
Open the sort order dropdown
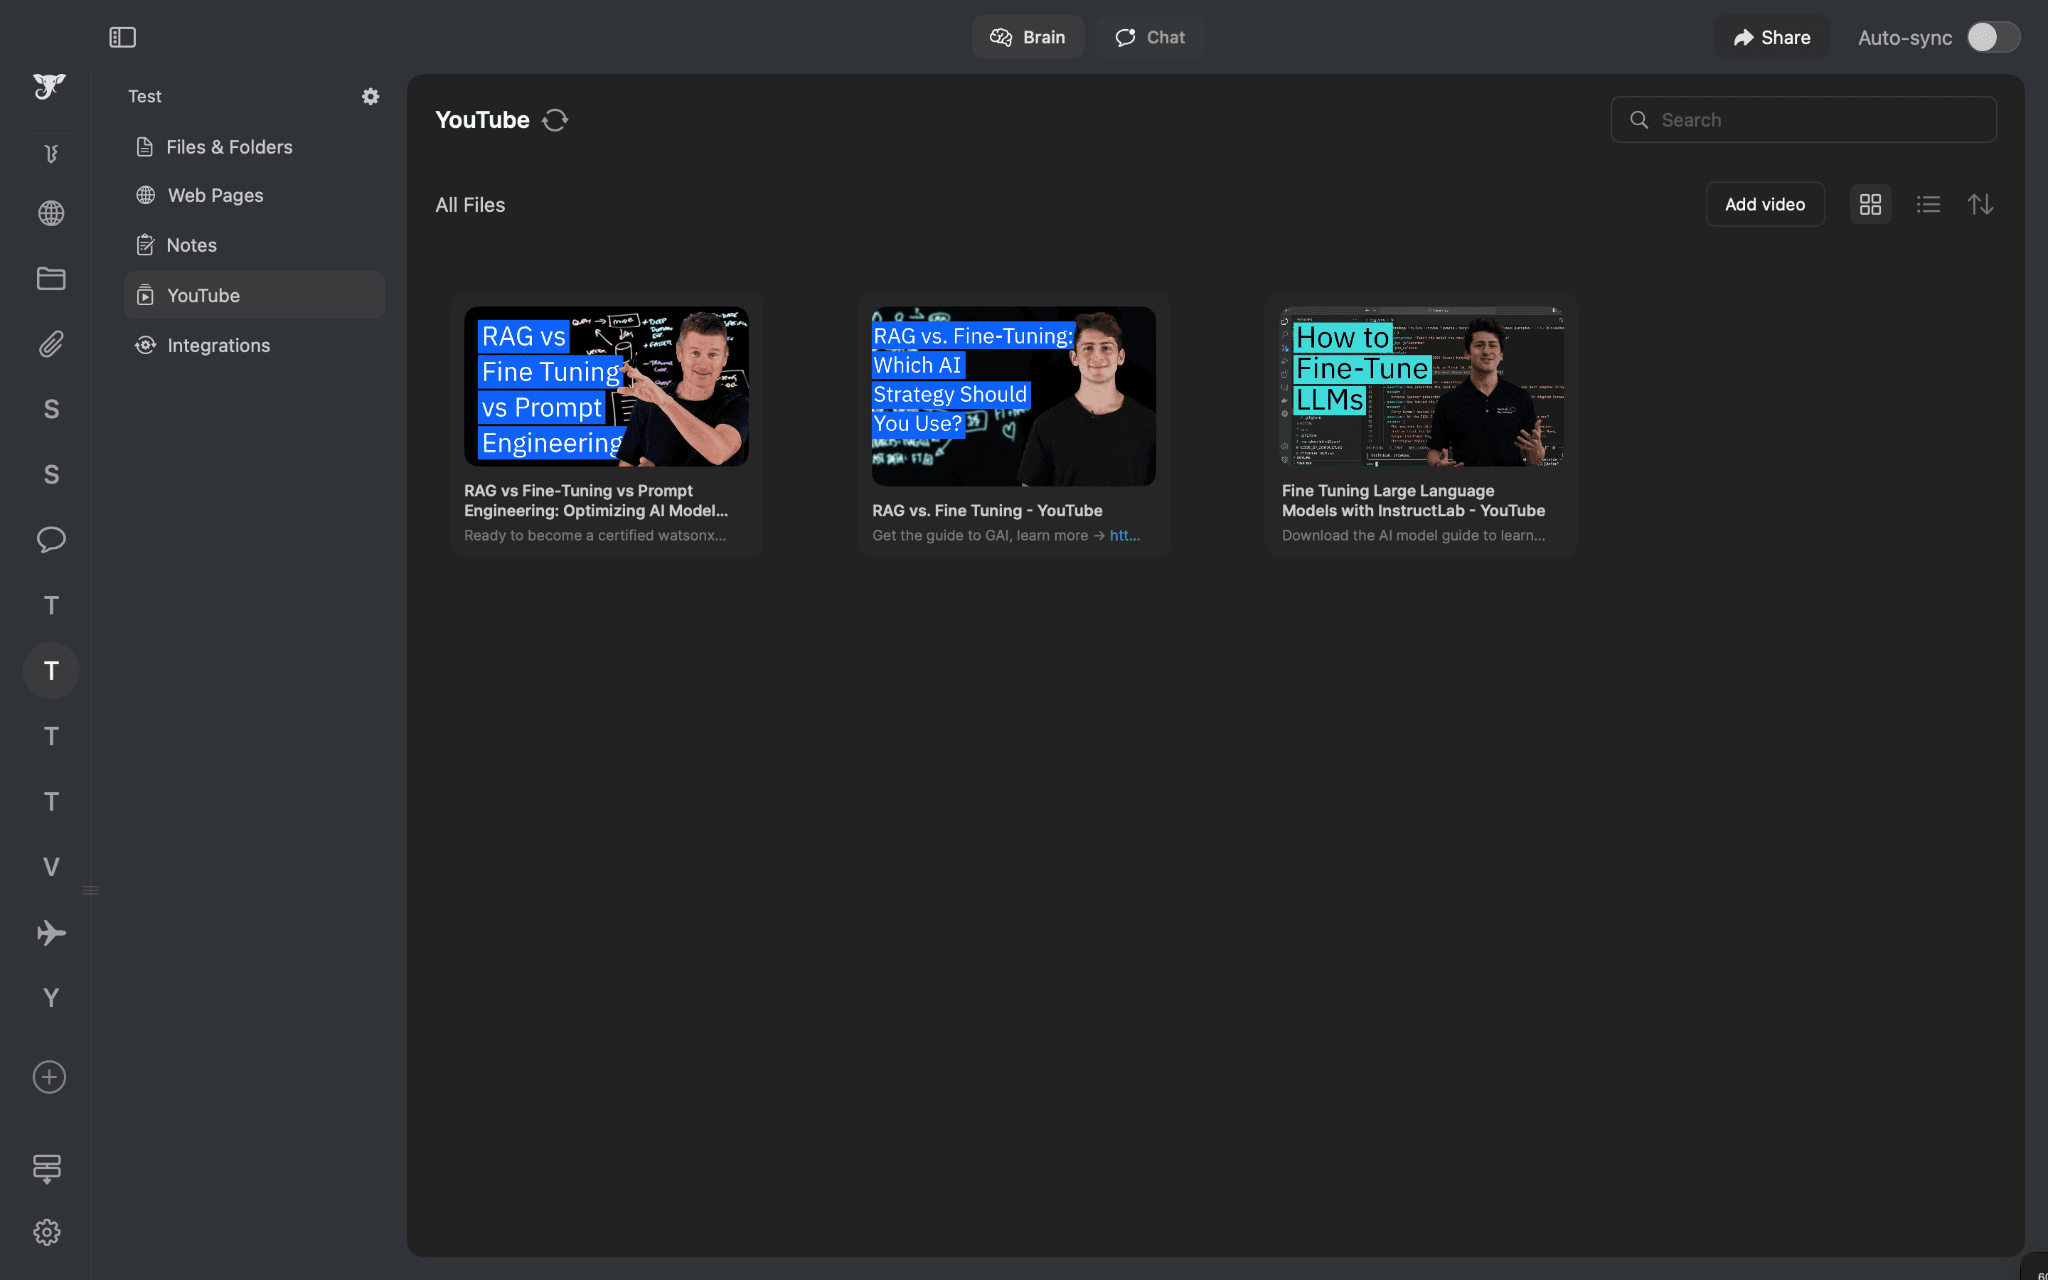coord(1981,204)
